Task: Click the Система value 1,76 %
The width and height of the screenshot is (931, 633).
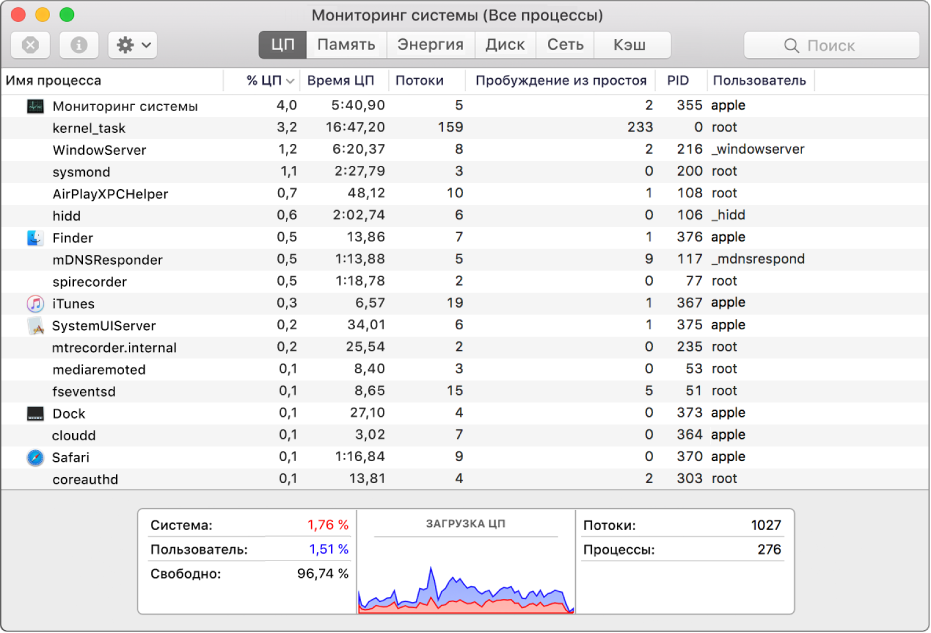Action: [x=328, y=526]
